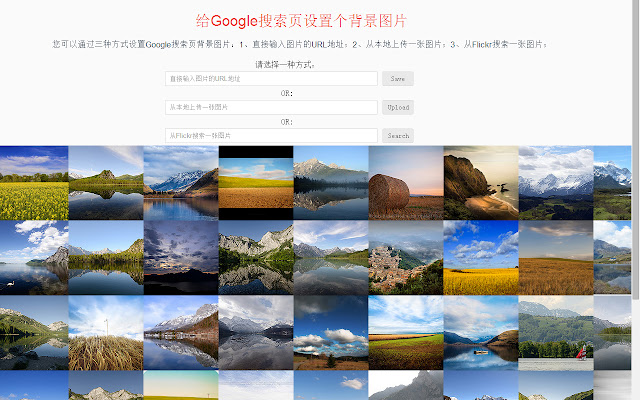
Task: Choose the lake with small boat thumbnail
Action: pyautogui.click(x=481, y=333)
